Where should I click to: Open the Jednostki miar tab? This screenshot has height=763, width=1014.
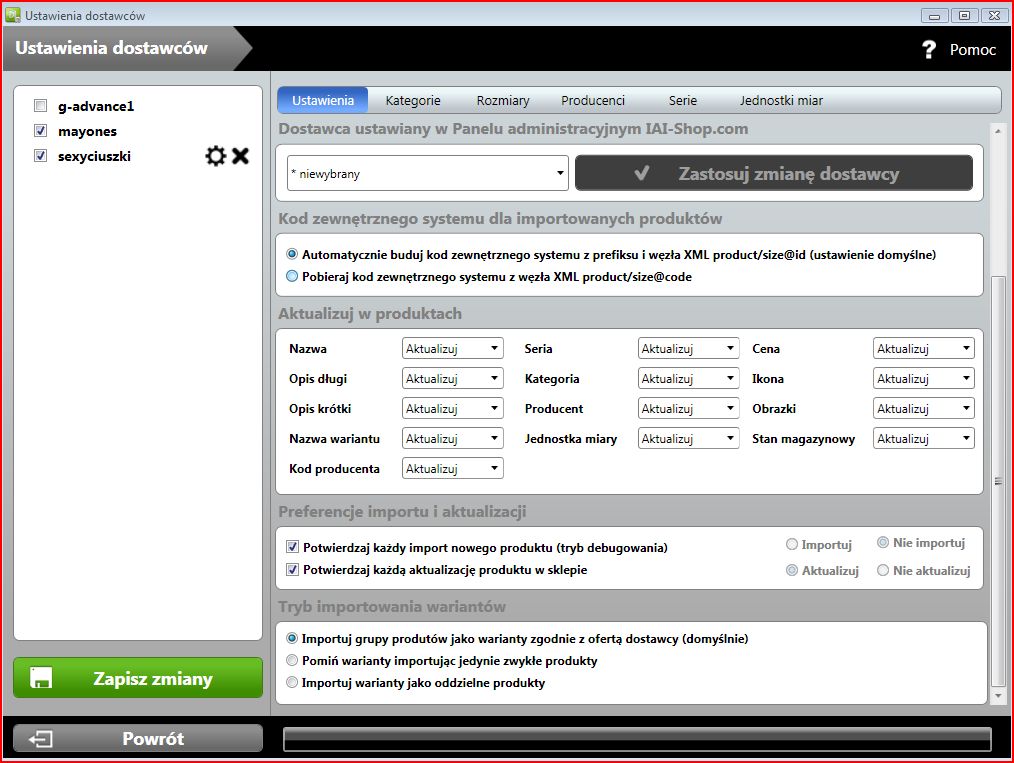(x=781, y=100)
